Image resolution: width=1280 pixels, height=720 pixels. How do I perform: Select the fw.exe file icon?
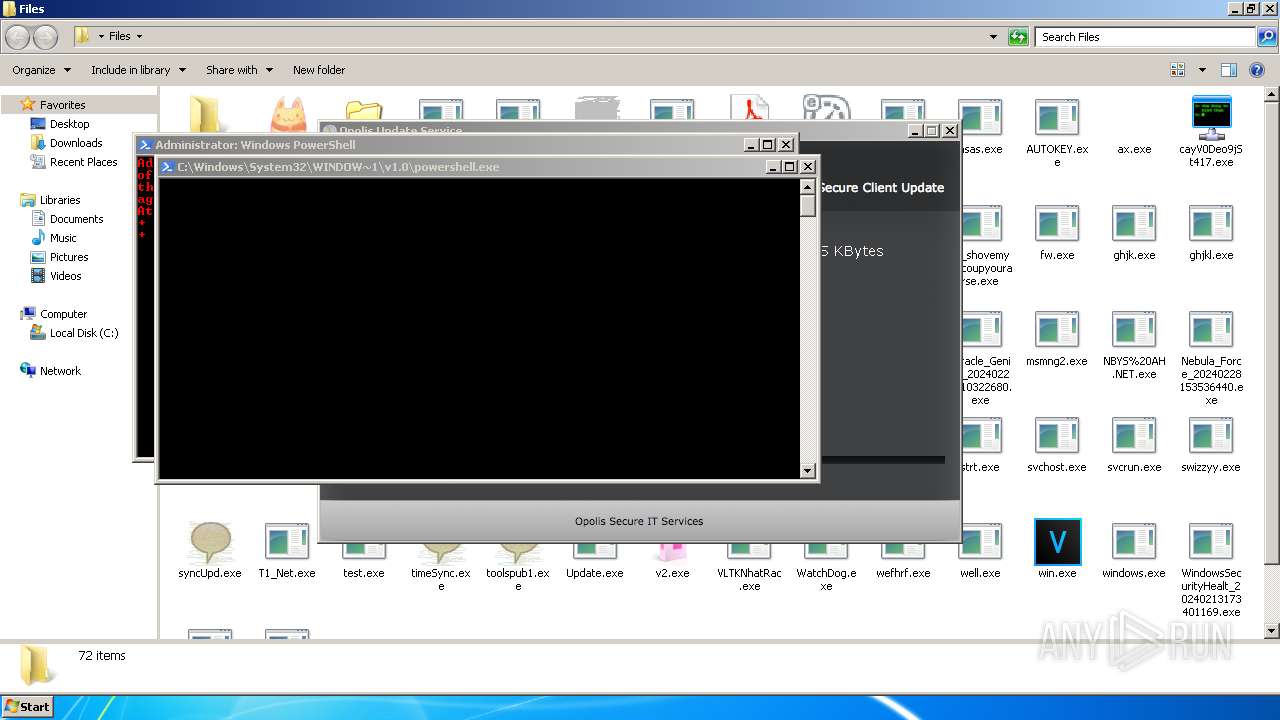tap(1057, 224)
